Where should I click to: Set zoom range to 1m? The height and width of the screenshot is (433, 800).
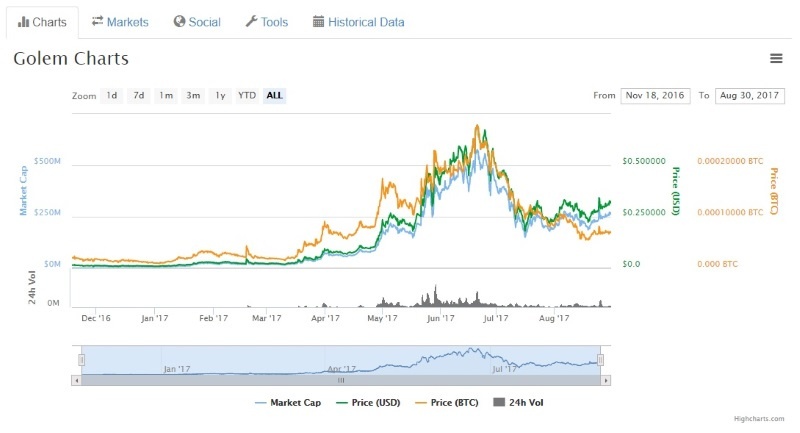pos(166,95)
